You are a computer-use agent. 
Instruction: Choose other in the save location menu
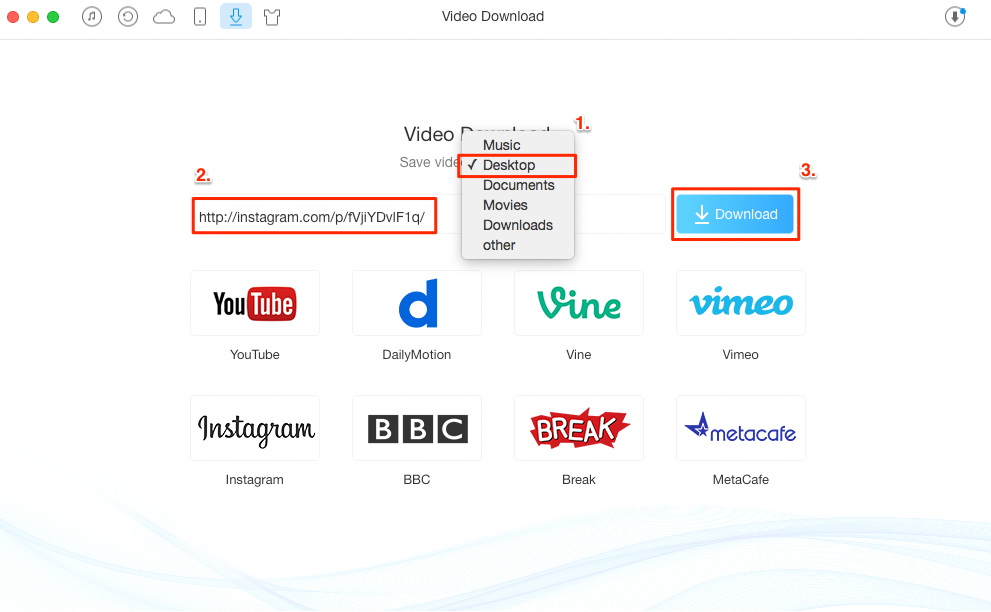tap(518, 245)
